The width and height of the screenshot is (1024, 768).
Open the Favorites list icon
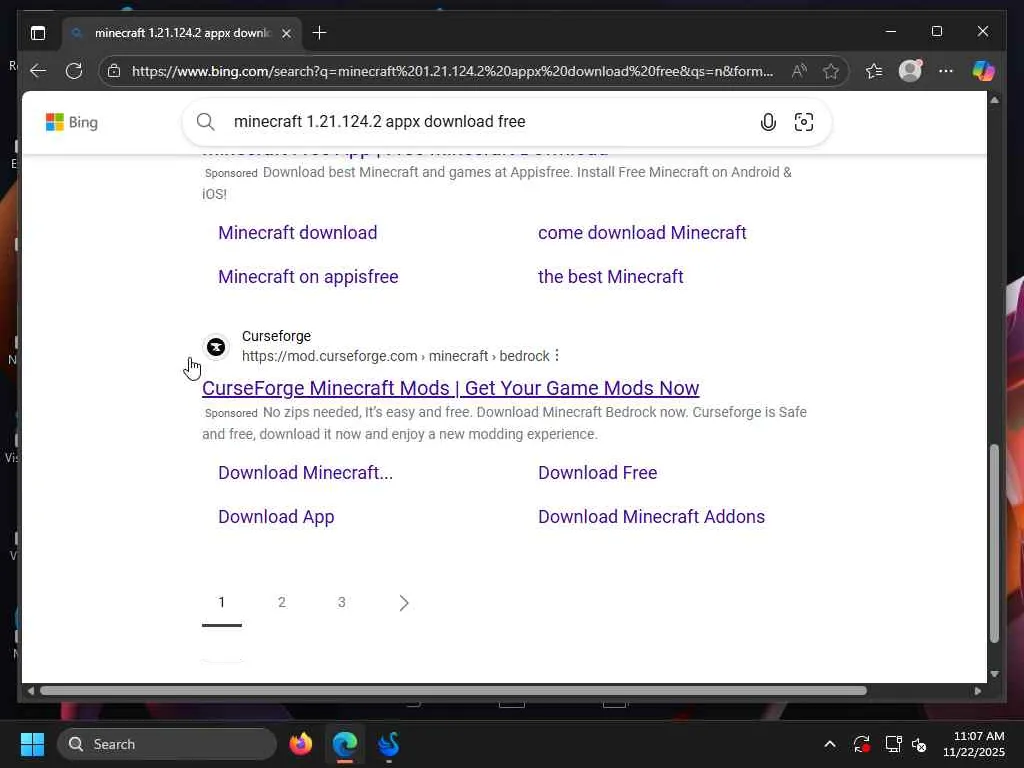(x=874, y=71)
